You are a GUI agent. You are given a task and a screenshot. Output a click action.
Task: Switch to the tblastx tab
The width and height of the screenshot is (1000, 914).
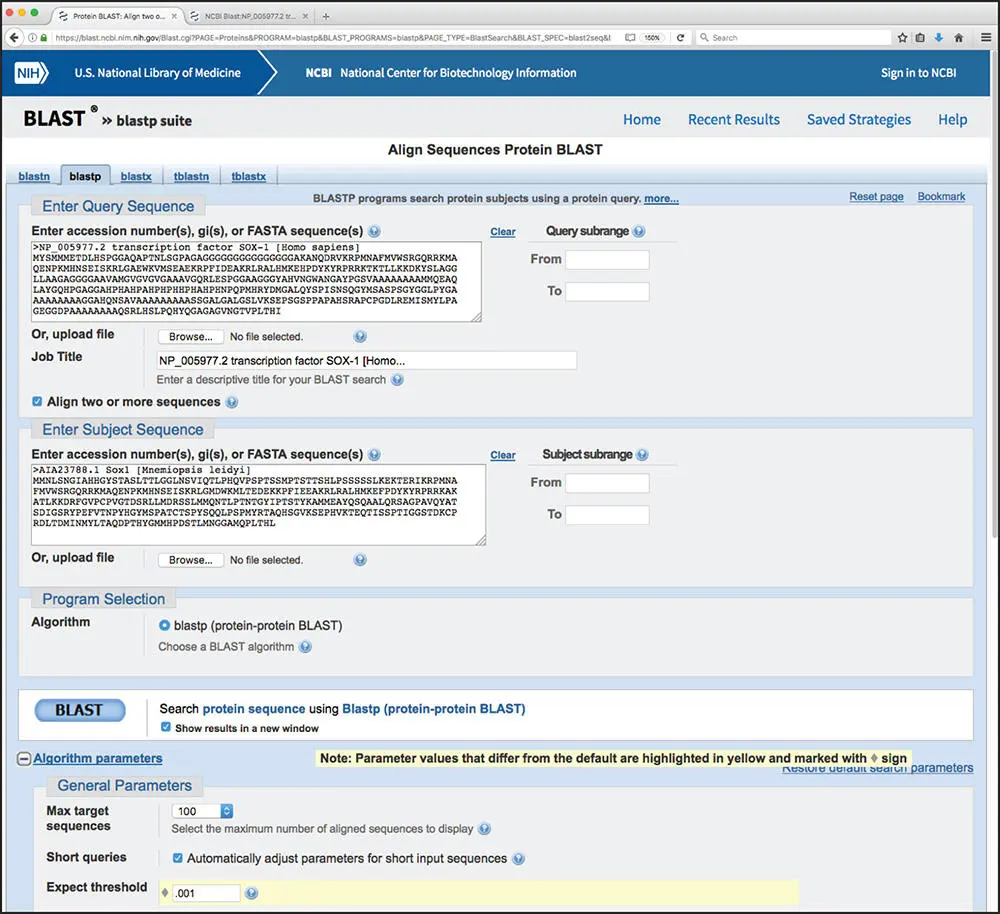(249, 176)
